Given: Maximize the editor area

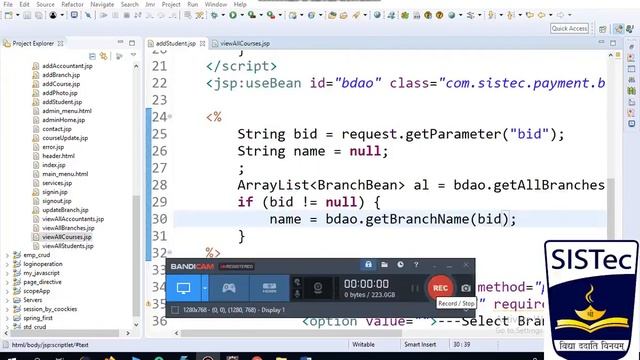Looking at the screenshot, I should coord(613,43).
